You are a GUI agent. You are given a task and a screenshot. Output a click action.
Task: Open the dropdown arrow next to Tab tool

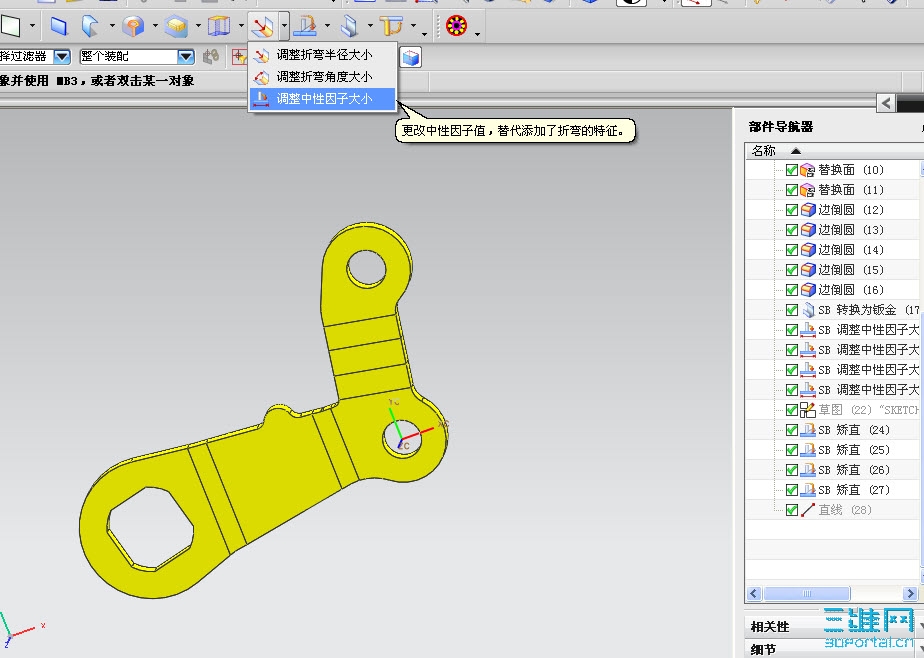coord(32,26)
